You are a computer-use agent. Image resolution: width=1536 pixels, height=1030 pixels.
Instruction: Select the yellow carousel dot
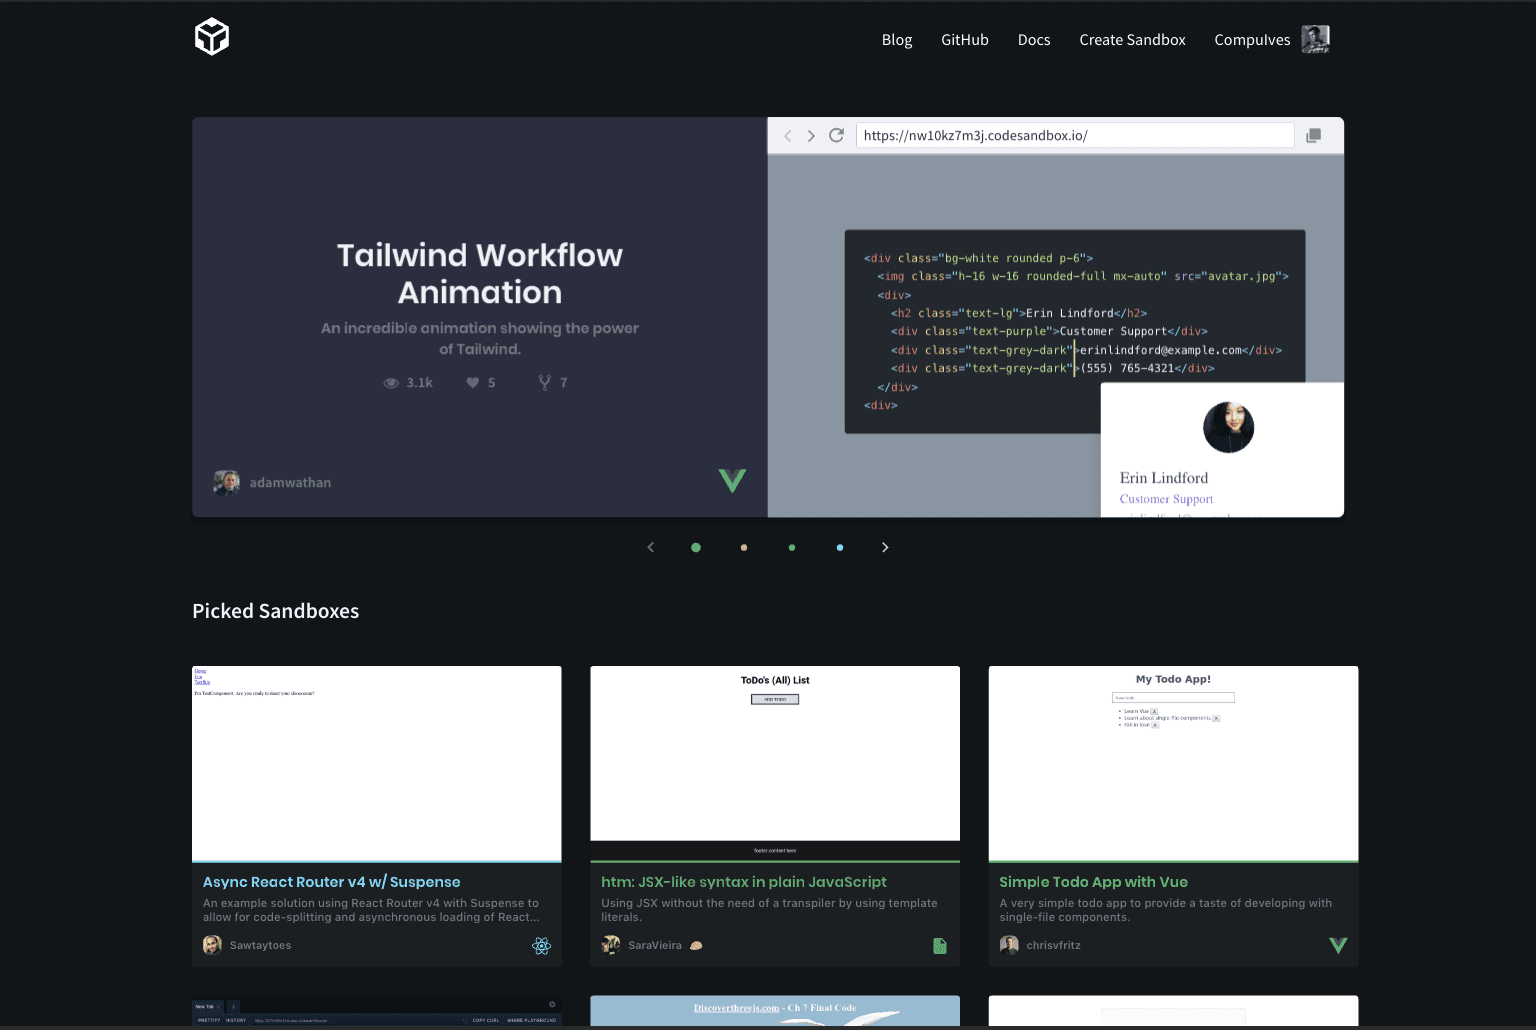744,547
